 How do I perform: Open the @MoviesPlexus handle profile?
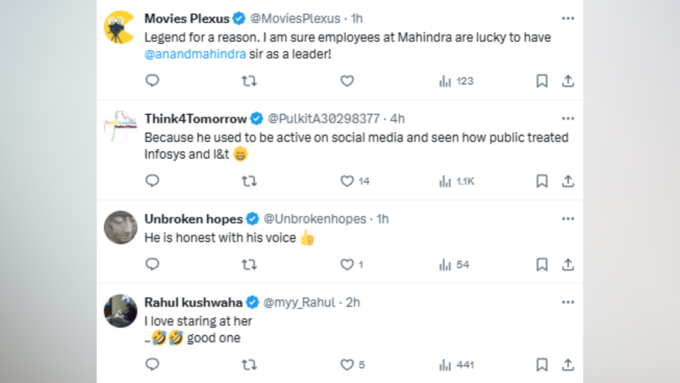pos(295,19)
